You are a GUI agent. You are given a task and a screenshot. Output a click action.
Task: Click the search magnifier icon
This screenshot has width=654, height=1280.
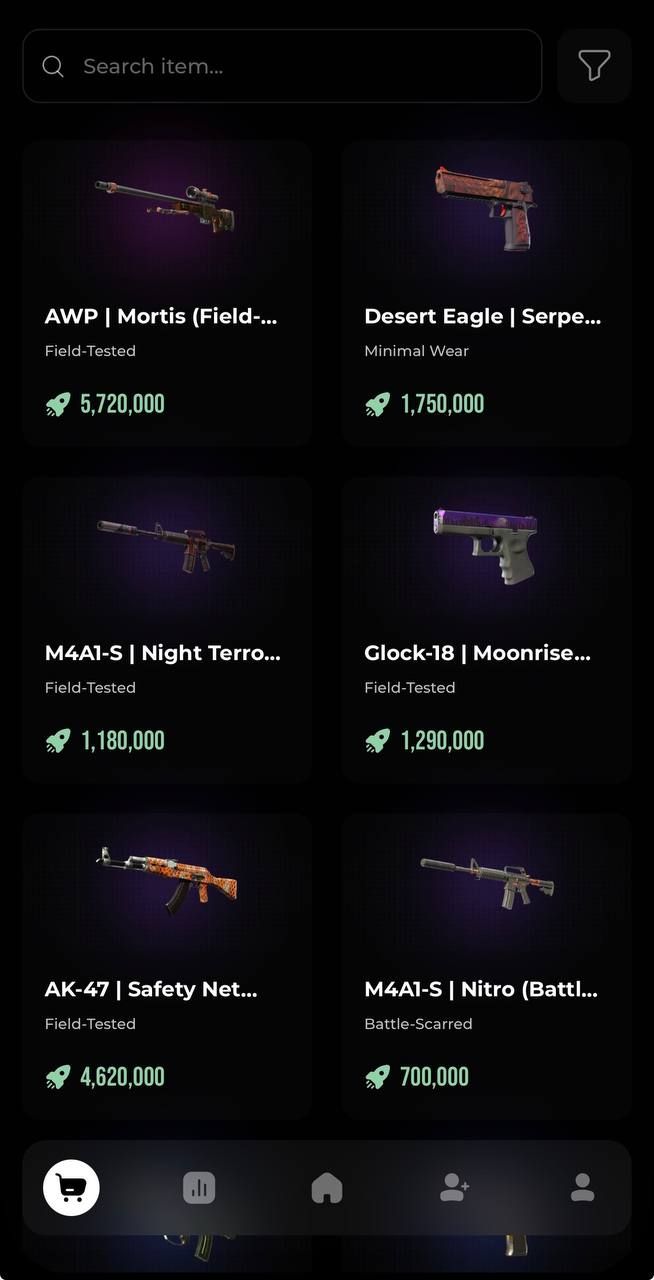point(53,66)
